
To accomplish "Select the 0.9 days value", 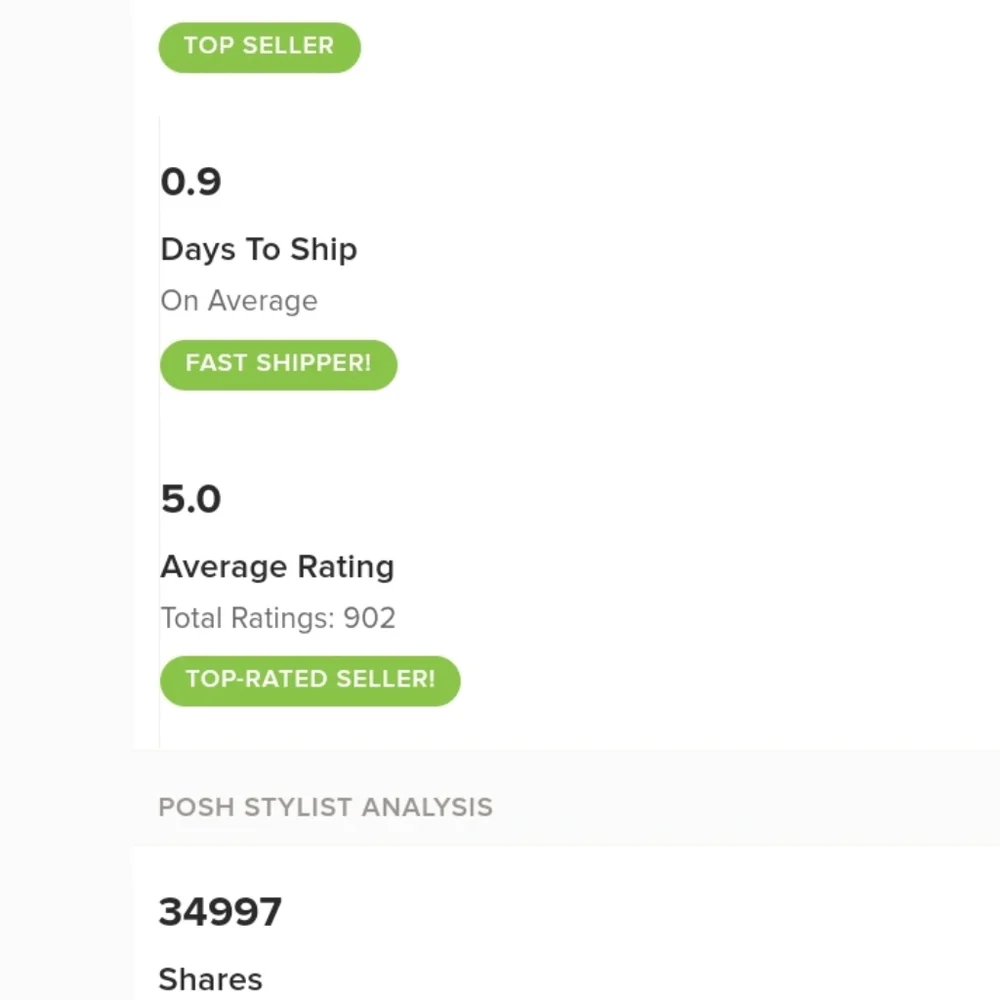I will coord(191,182).
